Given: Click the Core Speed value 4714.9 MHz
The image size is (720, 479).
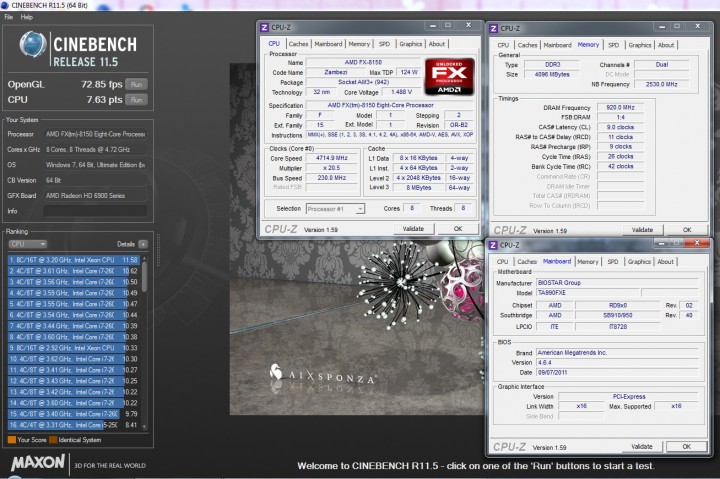Looking at the screenshot, I should tap(332, 158).
